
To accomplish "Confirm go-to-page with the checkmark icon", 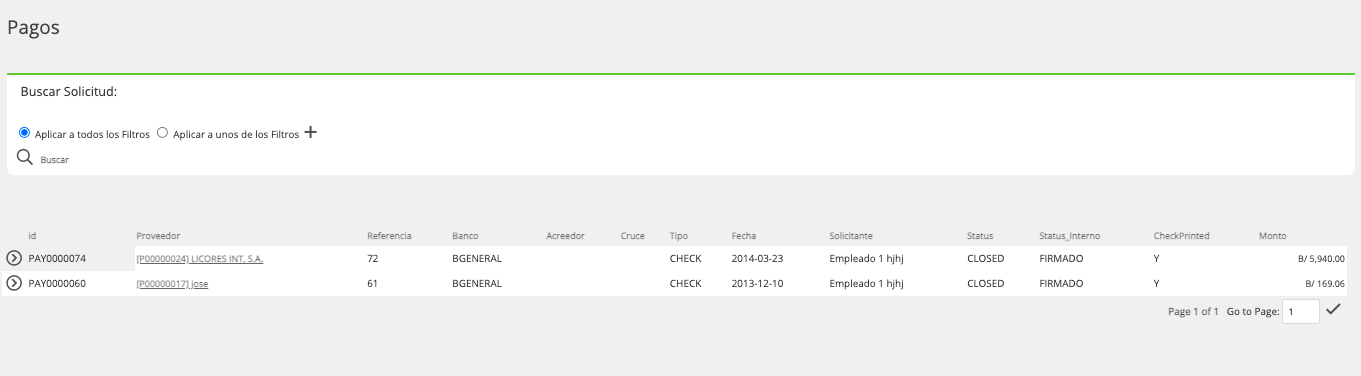I will (x=1333, y=310).
